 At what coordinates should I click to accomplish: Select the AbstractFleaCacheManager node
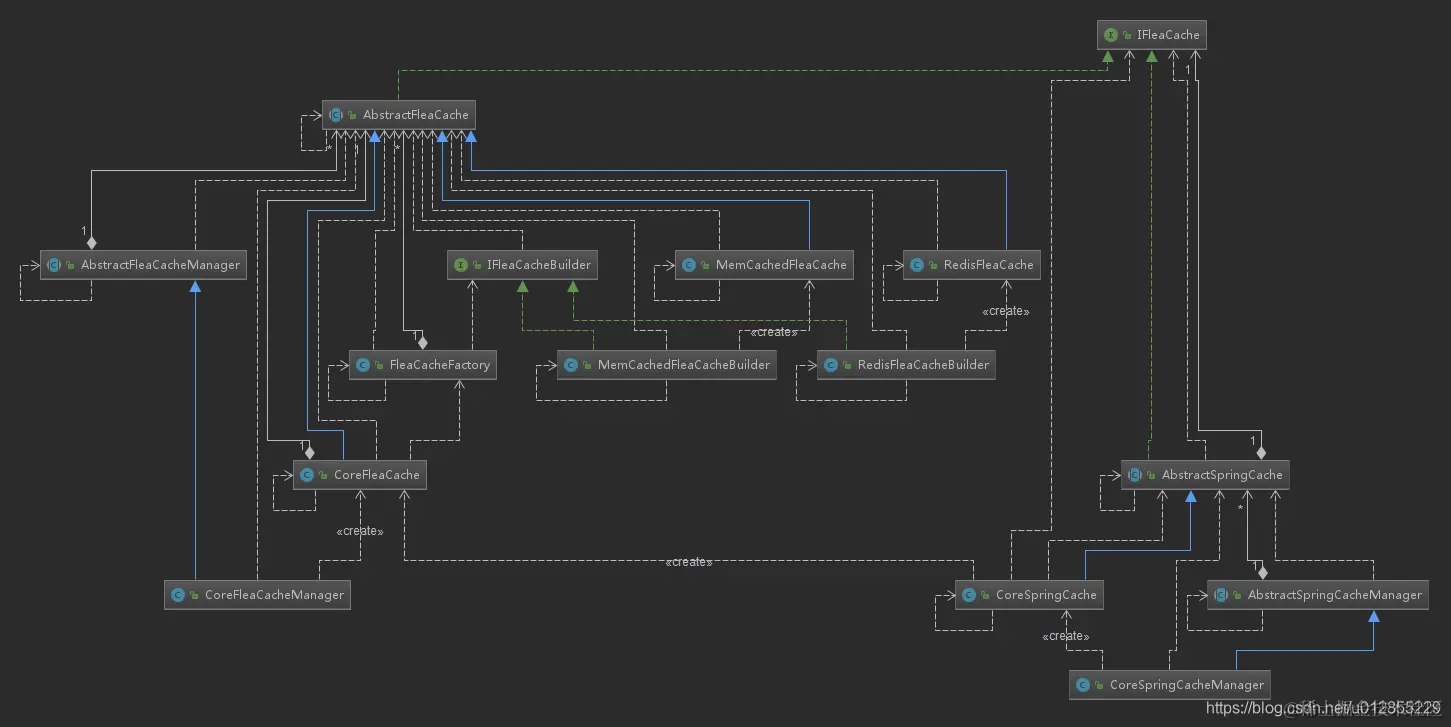pos(143,265)
